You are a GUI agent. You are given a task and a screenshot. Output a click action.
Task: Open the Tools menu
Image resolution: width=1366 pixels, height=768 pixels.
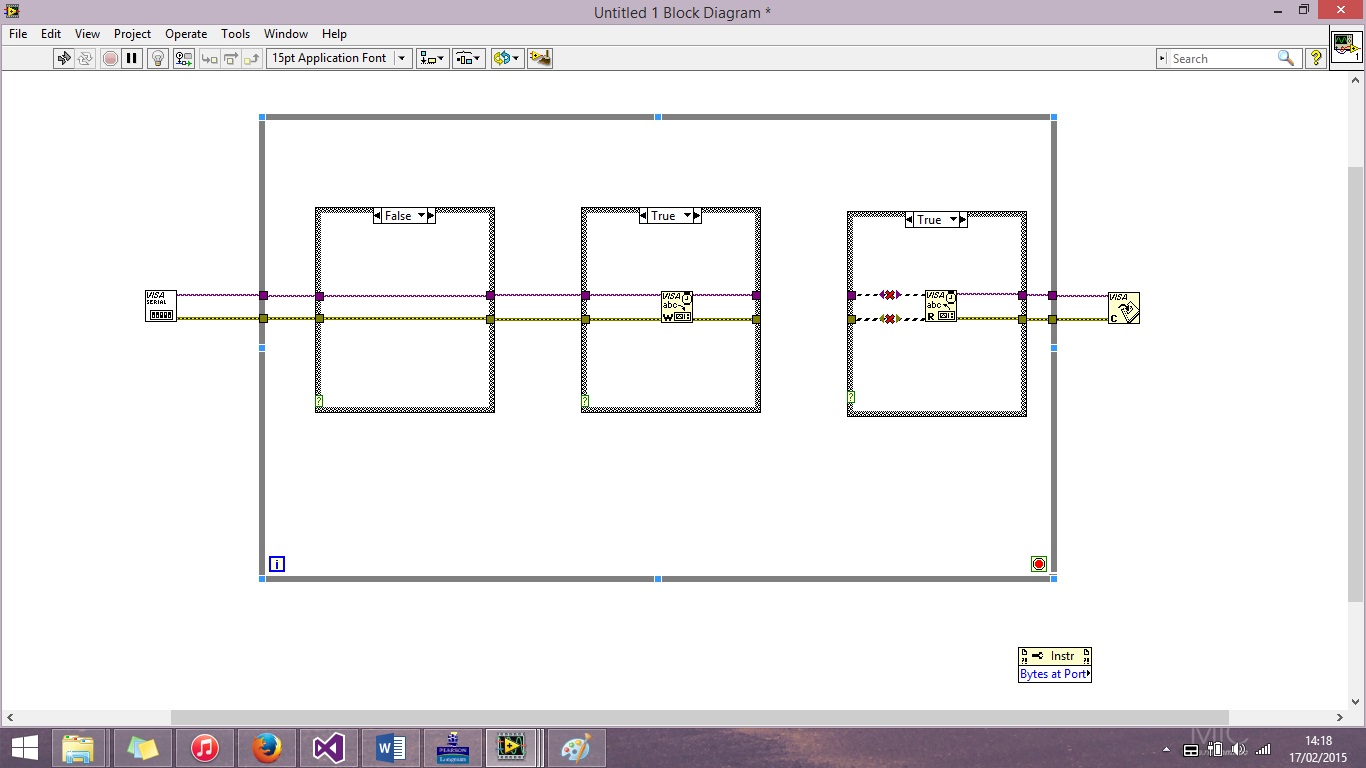click(x=236, y=33)
